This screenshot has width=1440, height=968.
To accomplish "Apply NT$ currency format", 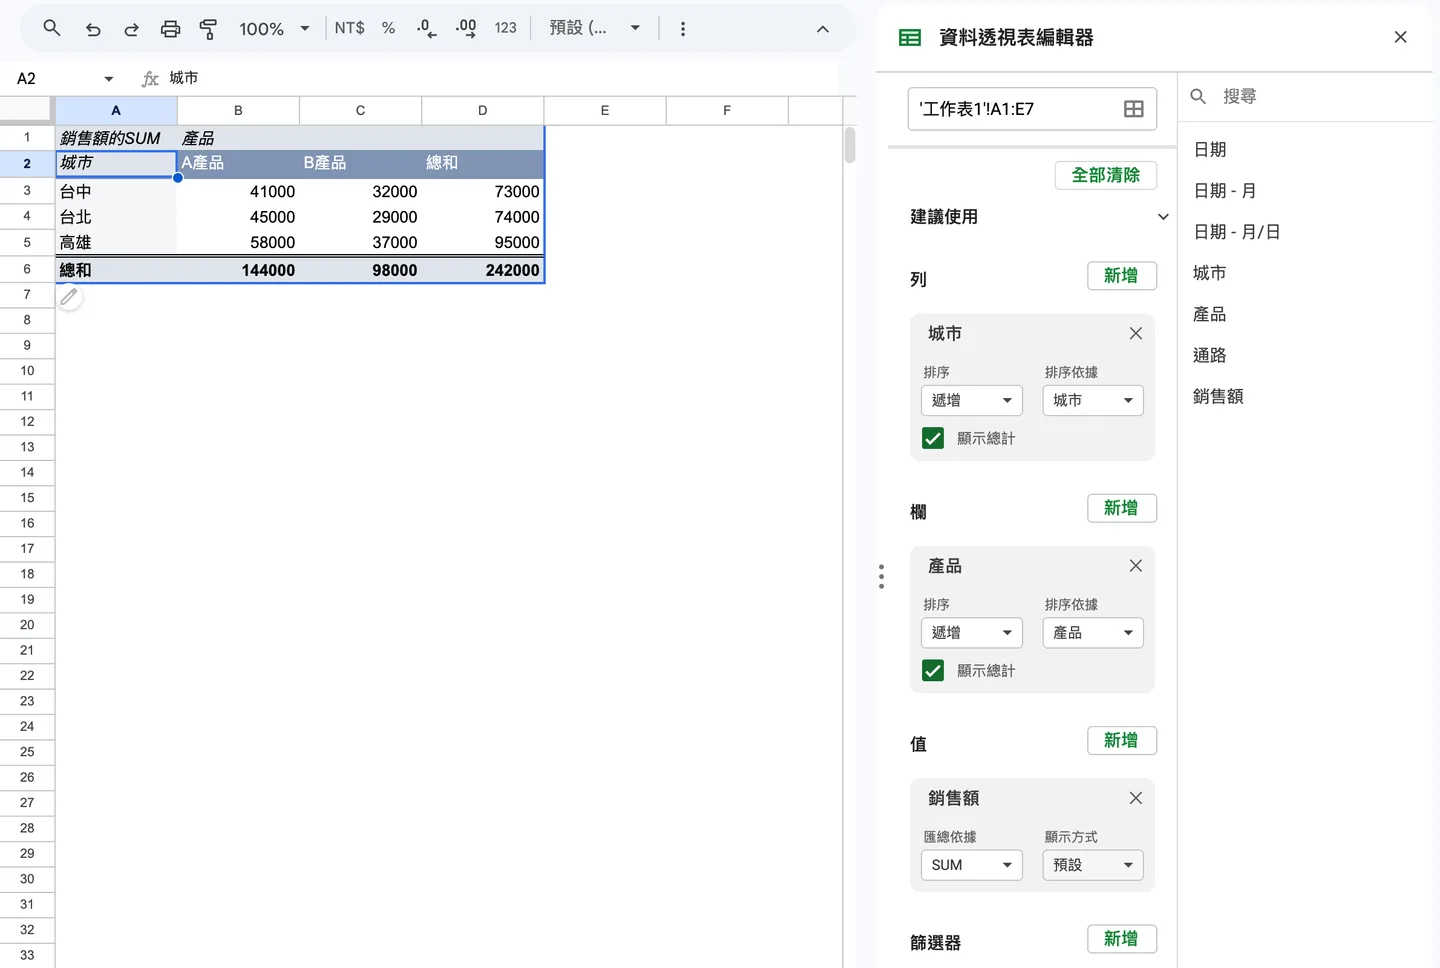I will (x=349, y=28).
